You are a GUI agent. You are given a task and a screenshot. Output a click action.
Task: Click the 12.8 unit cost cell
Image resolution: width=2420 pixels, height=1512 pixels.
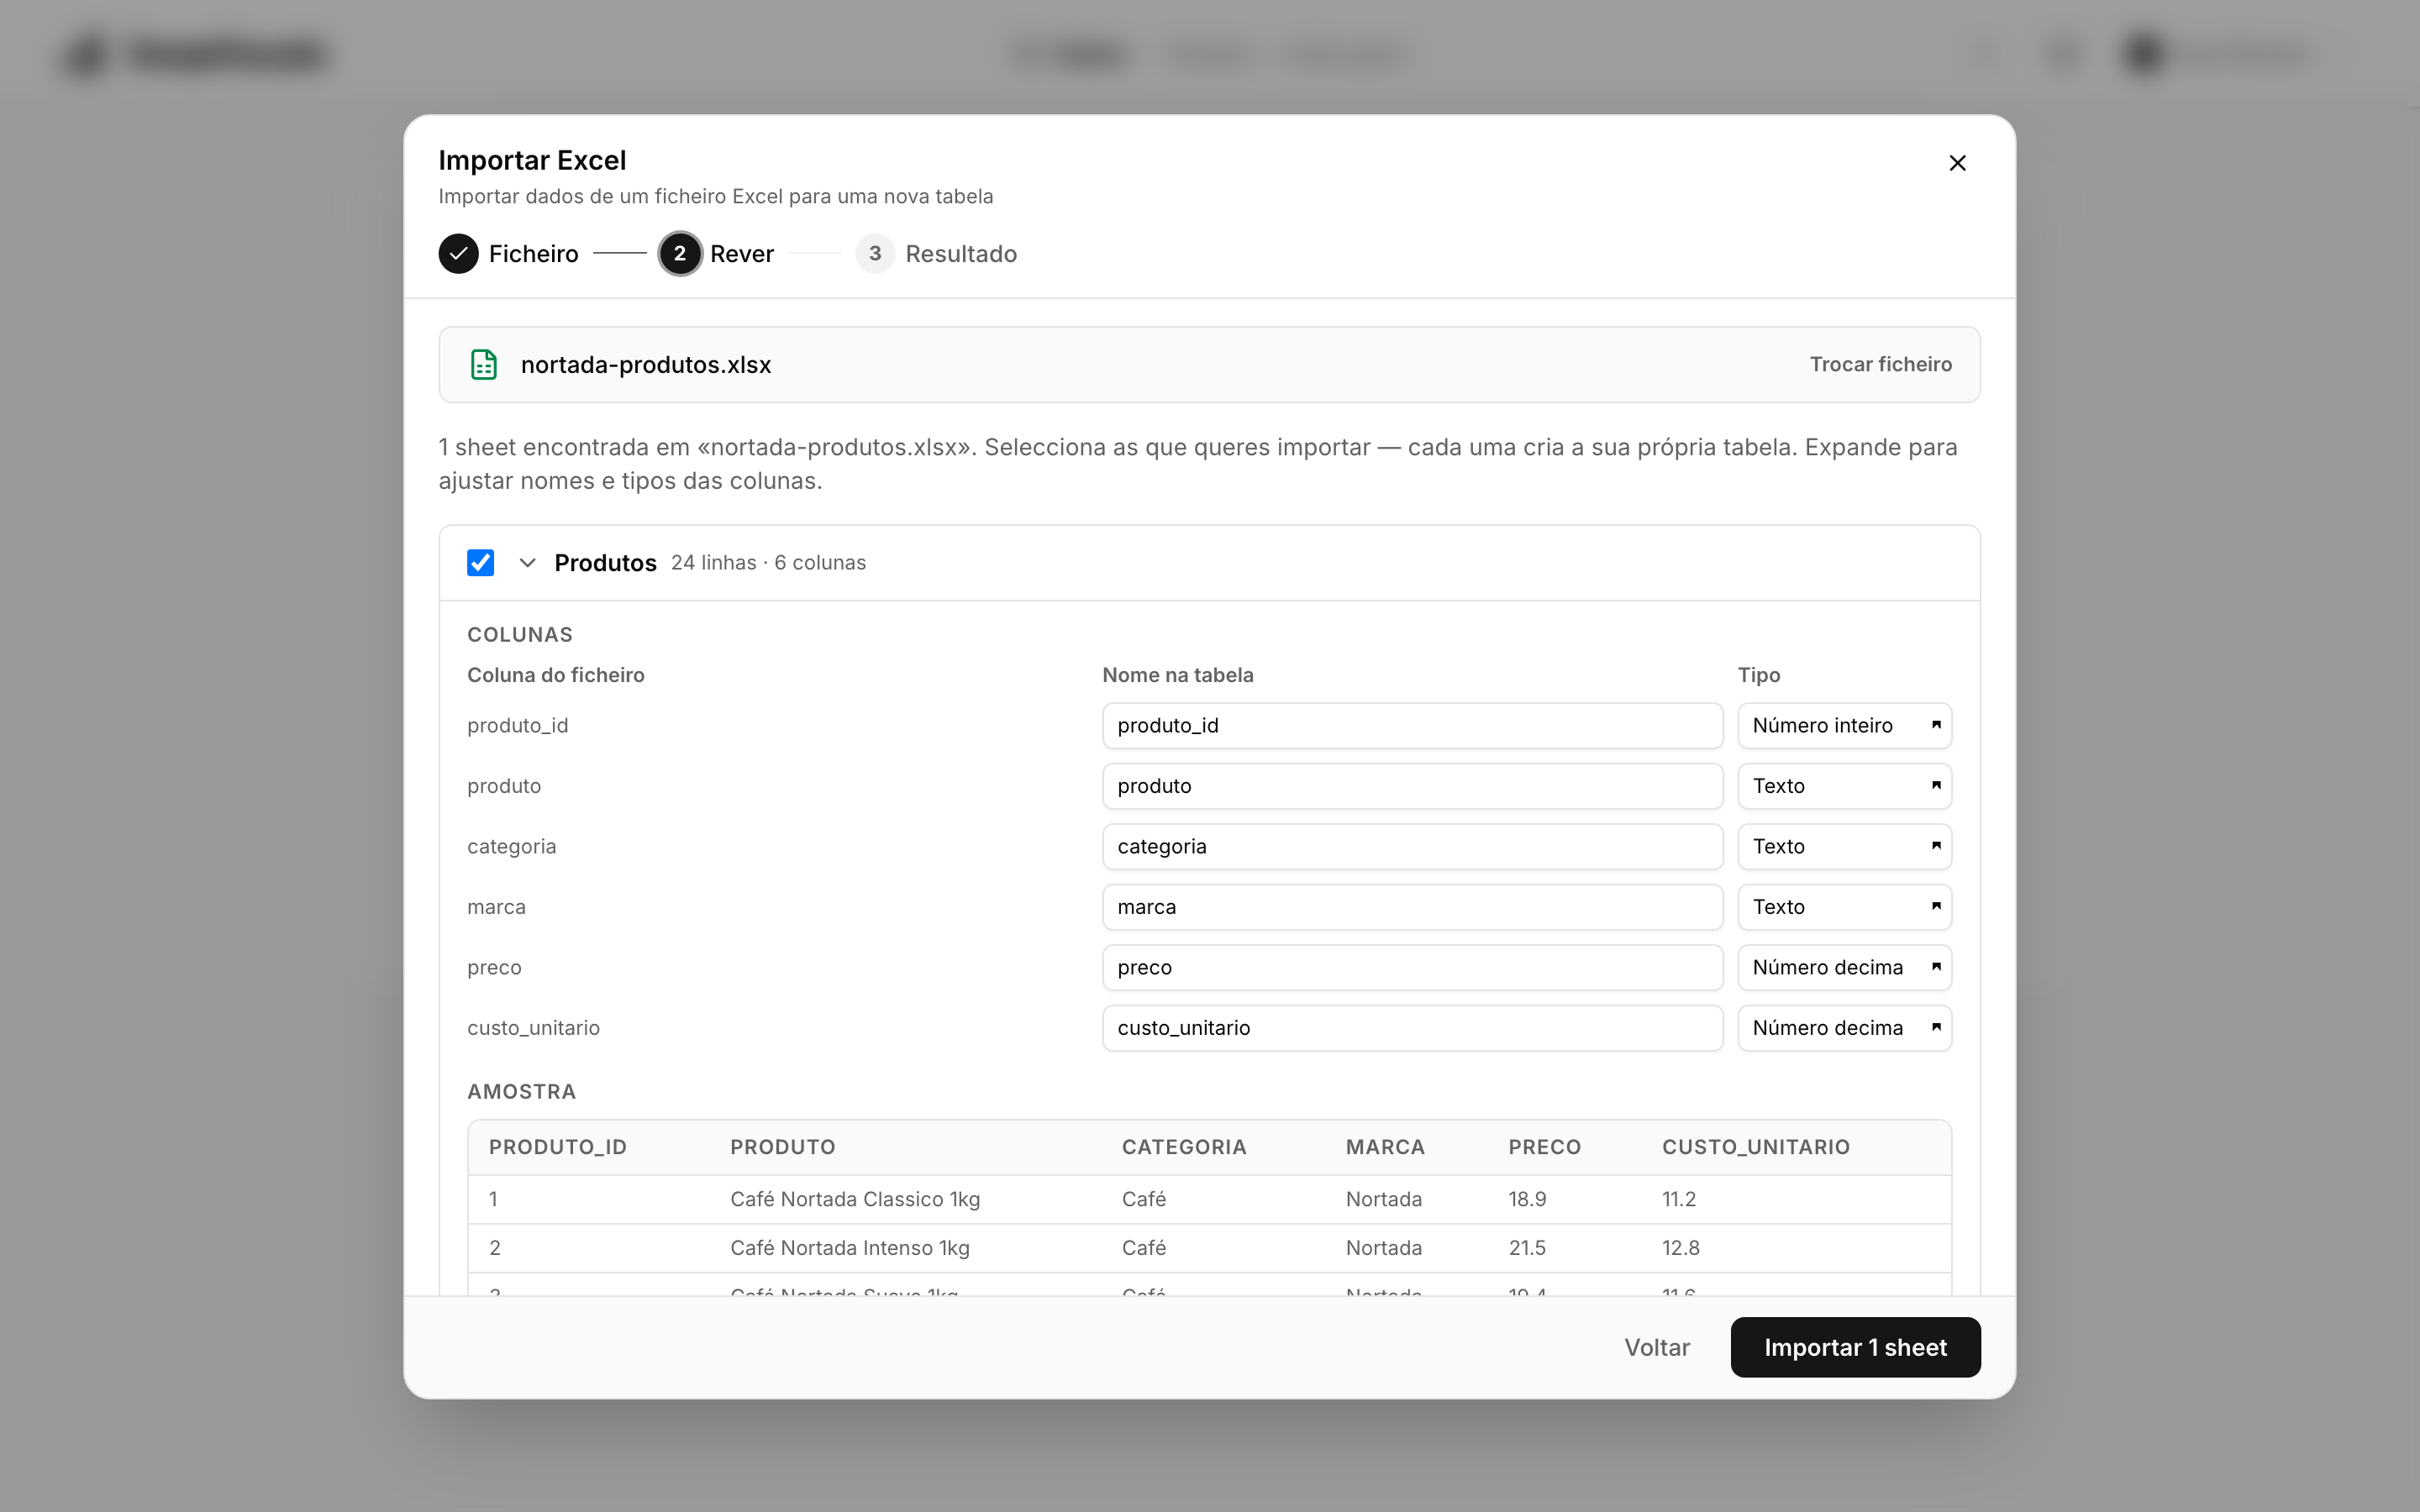point(1681,1249)
